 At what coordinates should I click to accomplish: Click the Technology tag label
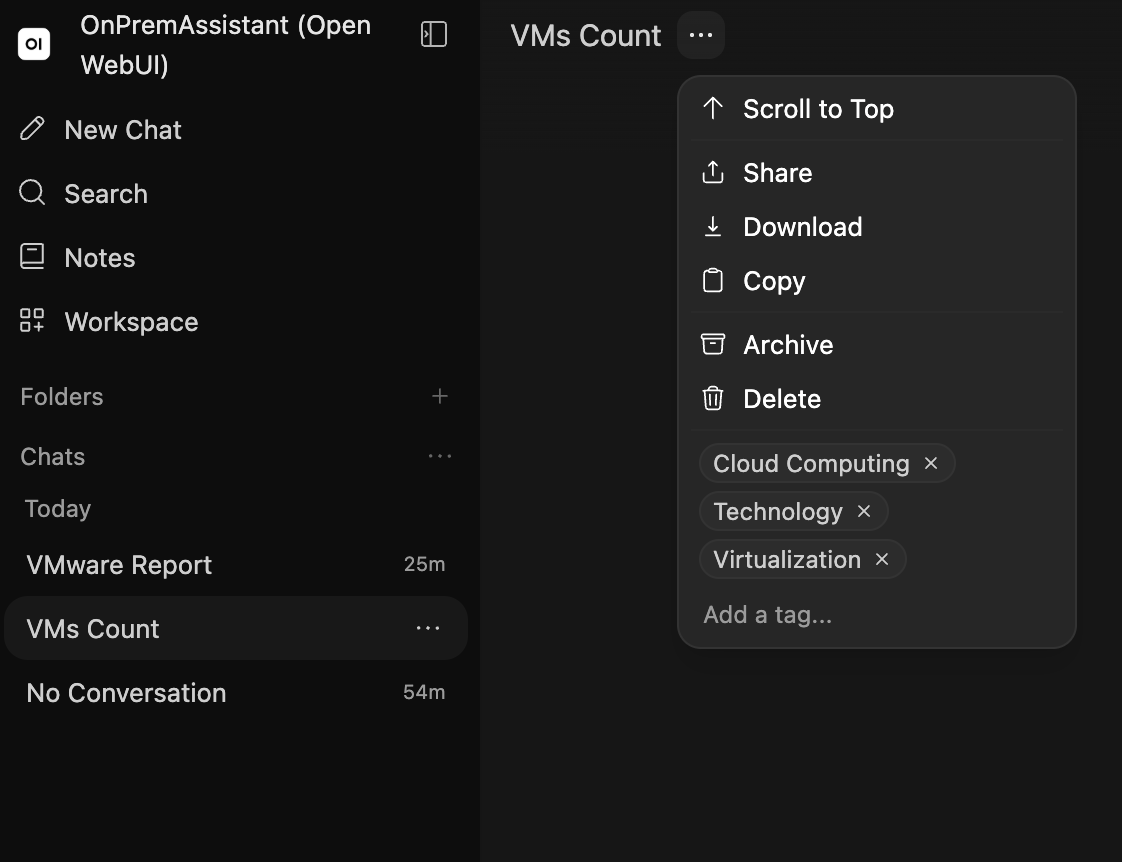pyautogui.click(x=778, y=511)
